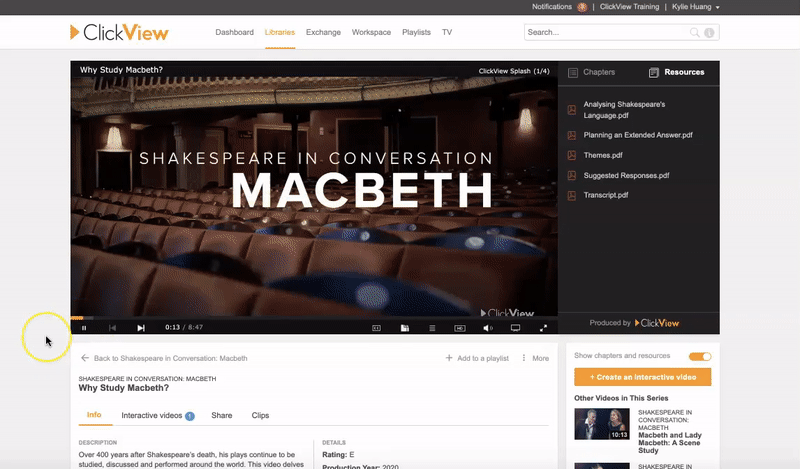Open Macbeth and Lady Macbeth thumbnail
The width and height of the screenshot is (800, 469).
point(602,424)
